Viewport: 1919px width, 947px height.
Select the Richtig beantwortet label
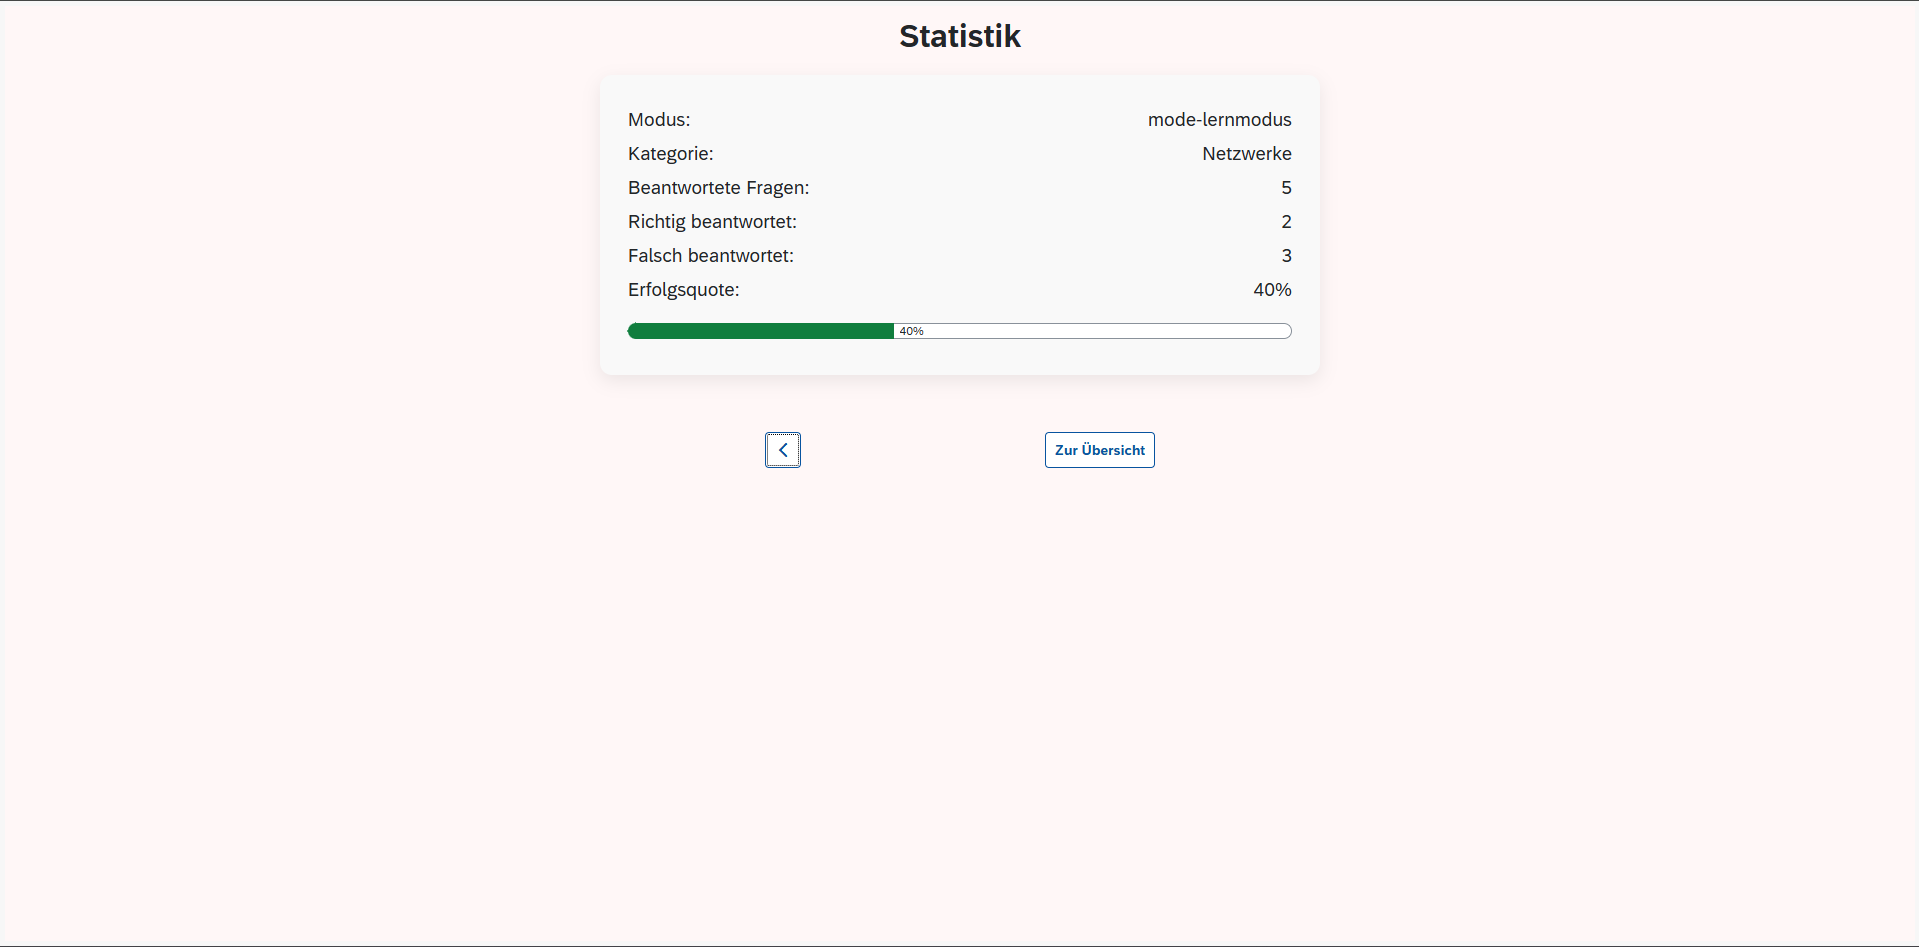coord(712,222)
